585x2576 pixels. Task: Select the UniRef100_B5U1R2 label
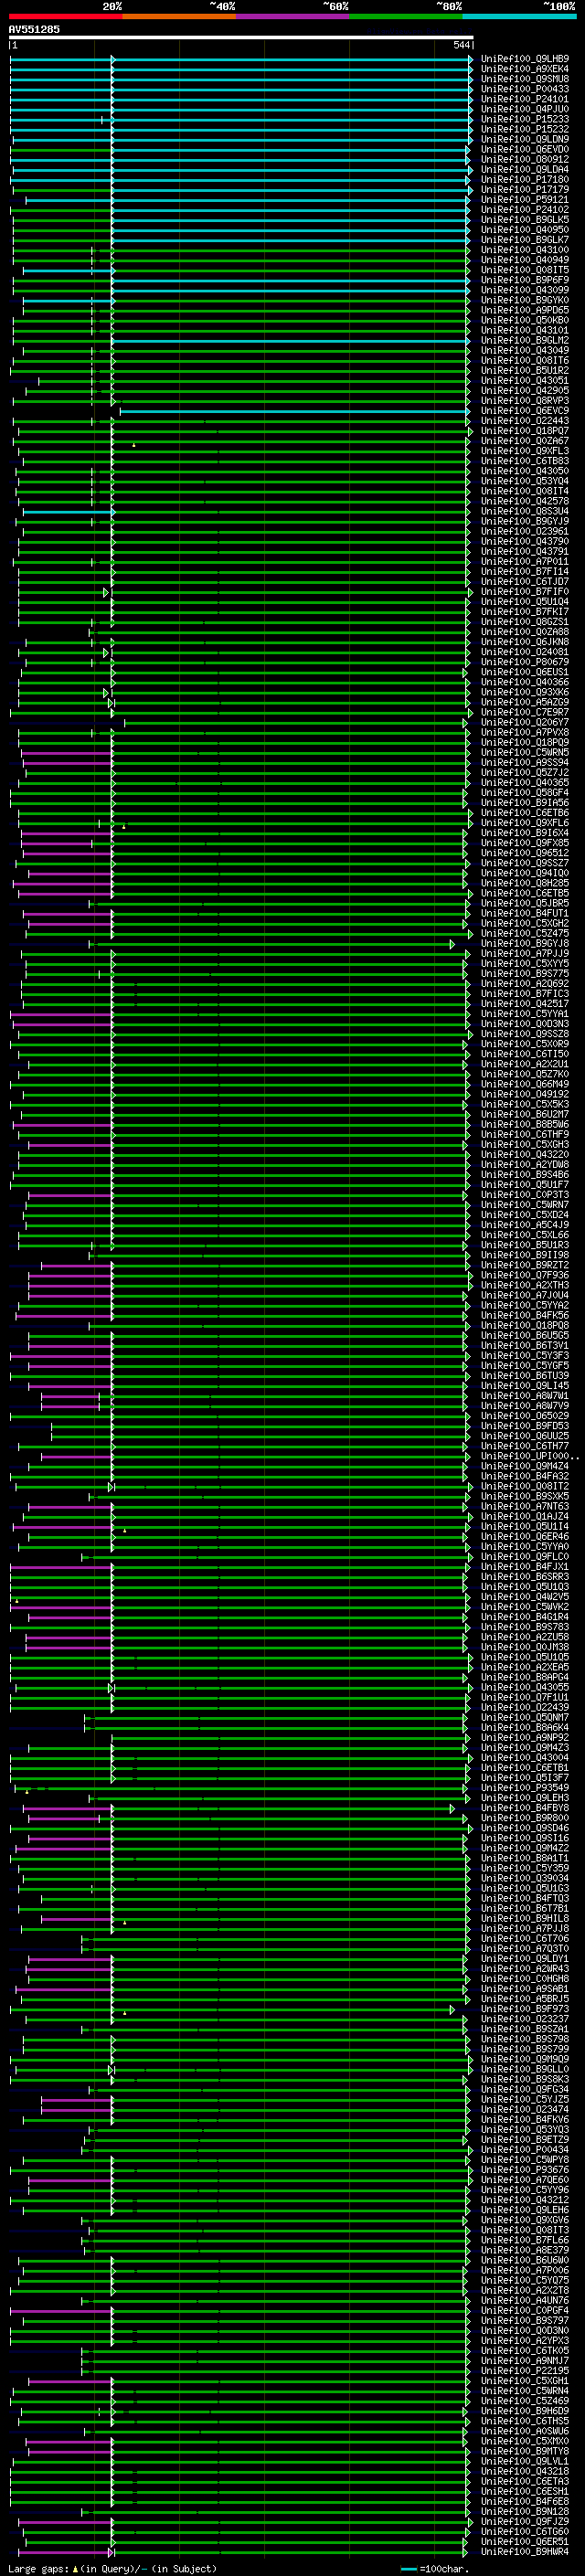[x=525, y=371]
